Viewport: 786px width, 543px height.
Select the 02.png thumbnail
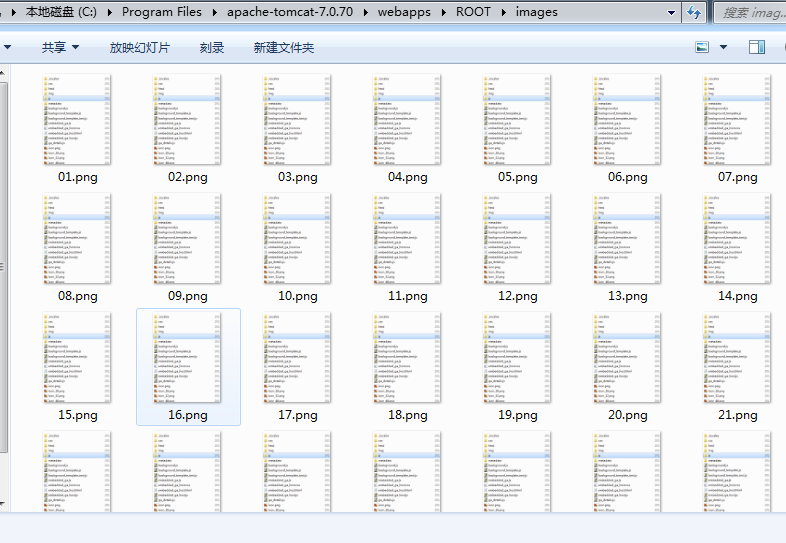pyautogui.click(x=187, y=119)
